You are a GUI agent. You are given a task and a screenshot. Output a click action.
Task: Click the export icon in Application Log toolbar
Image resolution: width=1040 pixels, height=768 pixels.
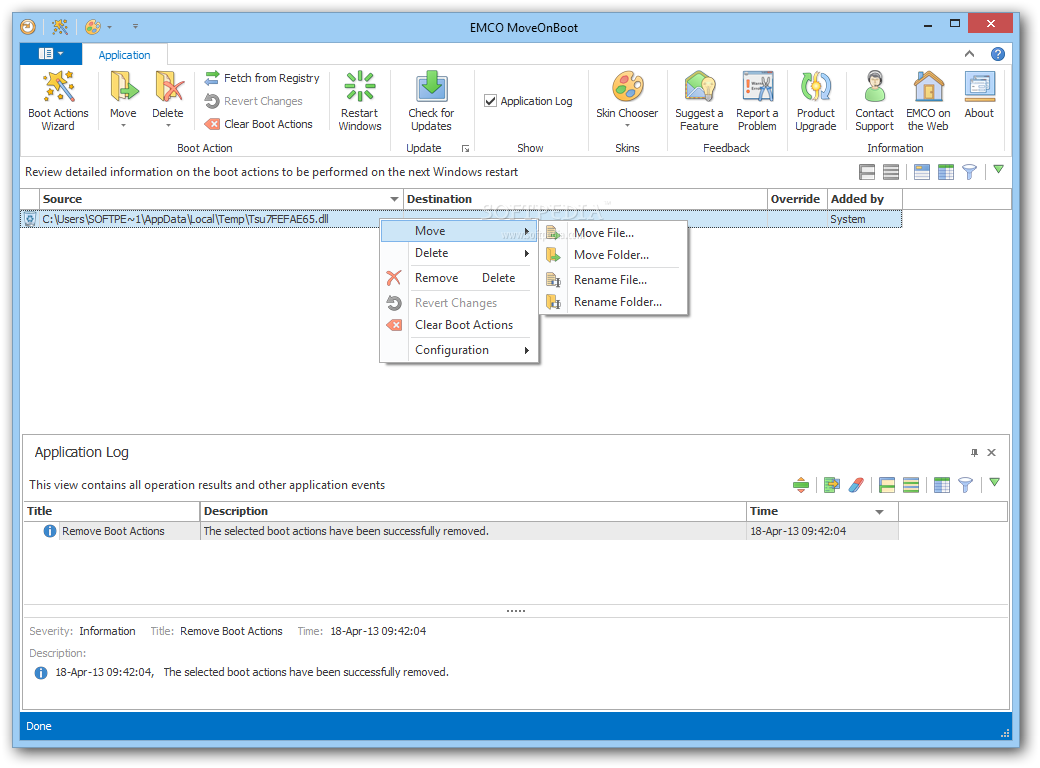831,485
